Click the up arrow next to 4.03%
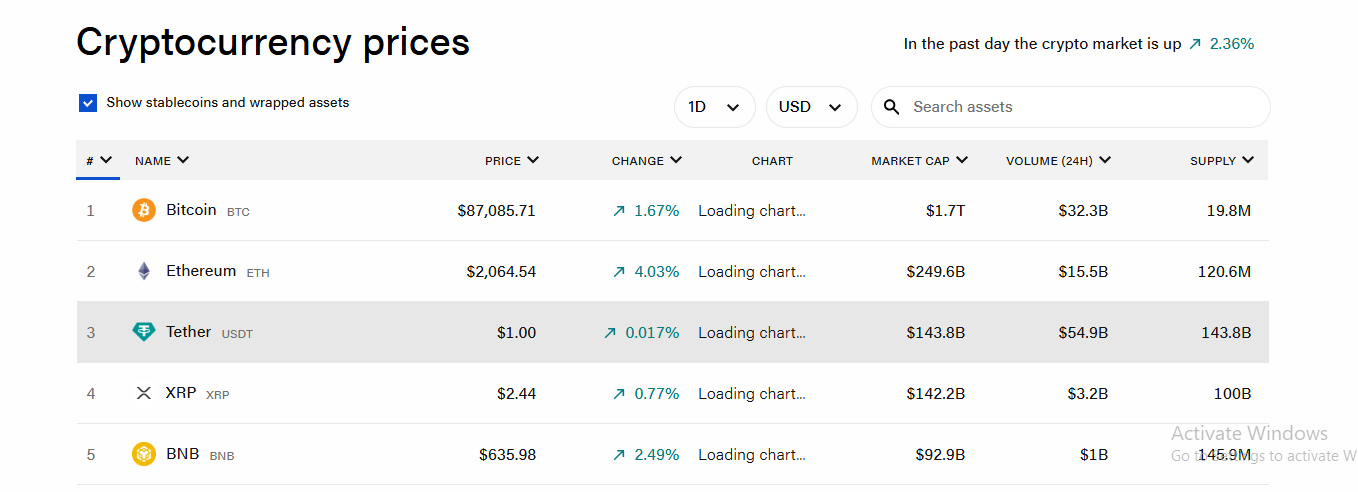 619,272
